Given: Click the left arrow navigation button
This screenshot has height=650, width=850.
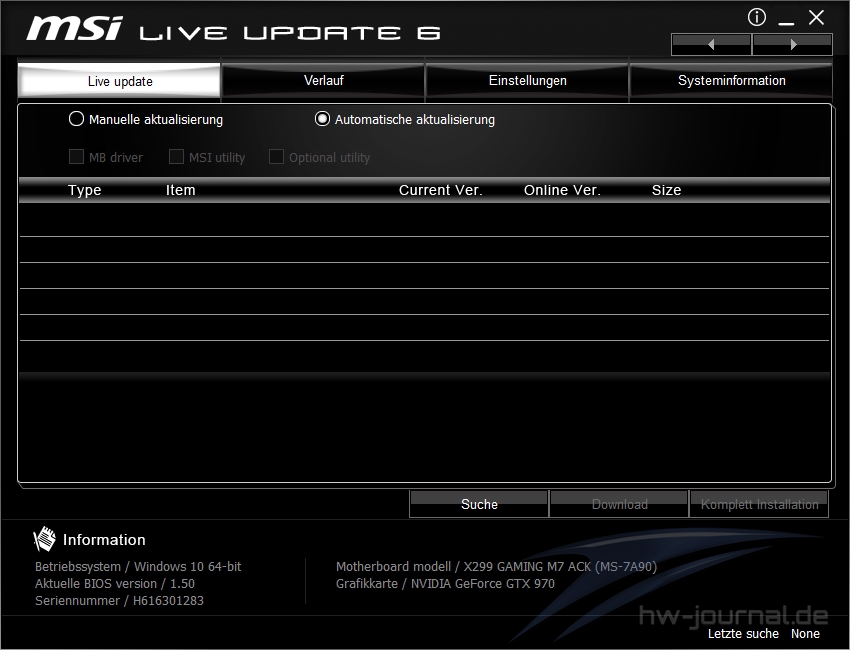Looking at the screenshot, I should point(711,44).
